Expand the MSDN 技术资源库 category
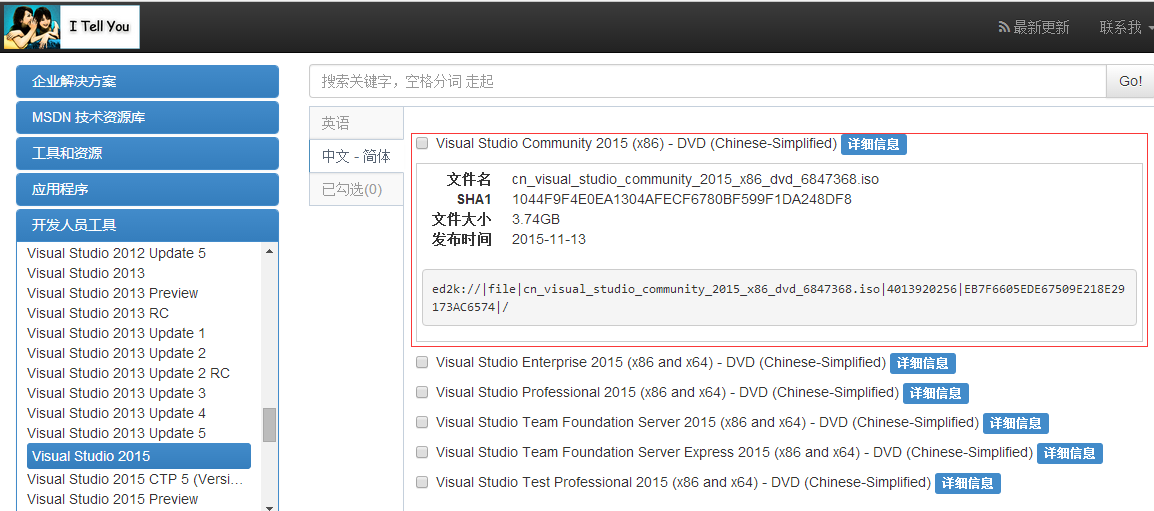 147,117
